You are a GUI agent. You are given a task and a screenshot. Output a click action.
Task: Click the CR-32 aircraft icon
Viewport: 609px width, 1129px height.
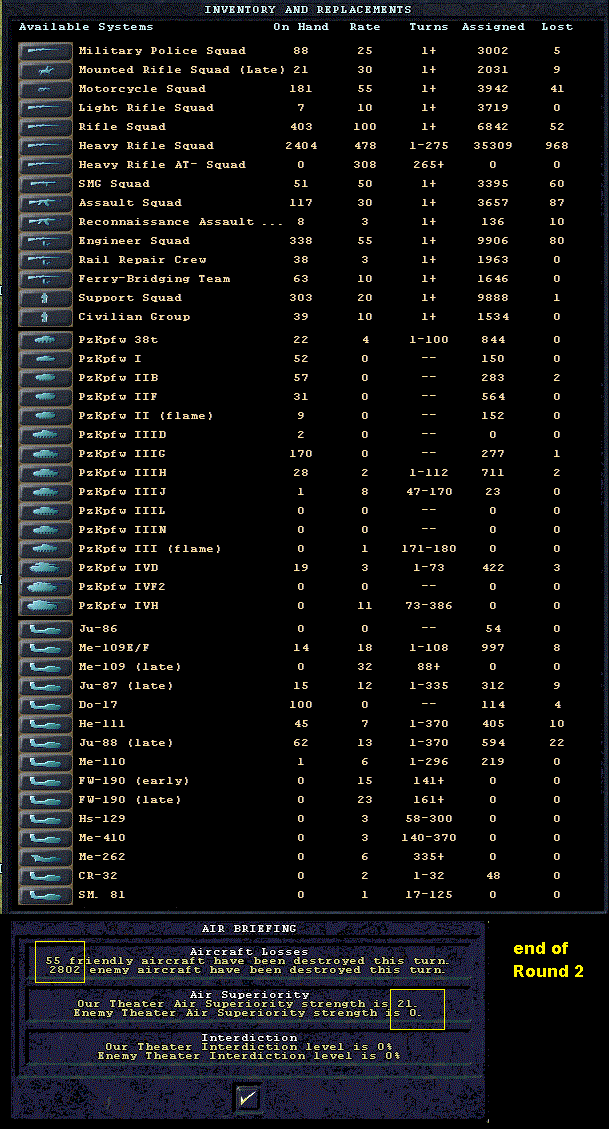45,876
